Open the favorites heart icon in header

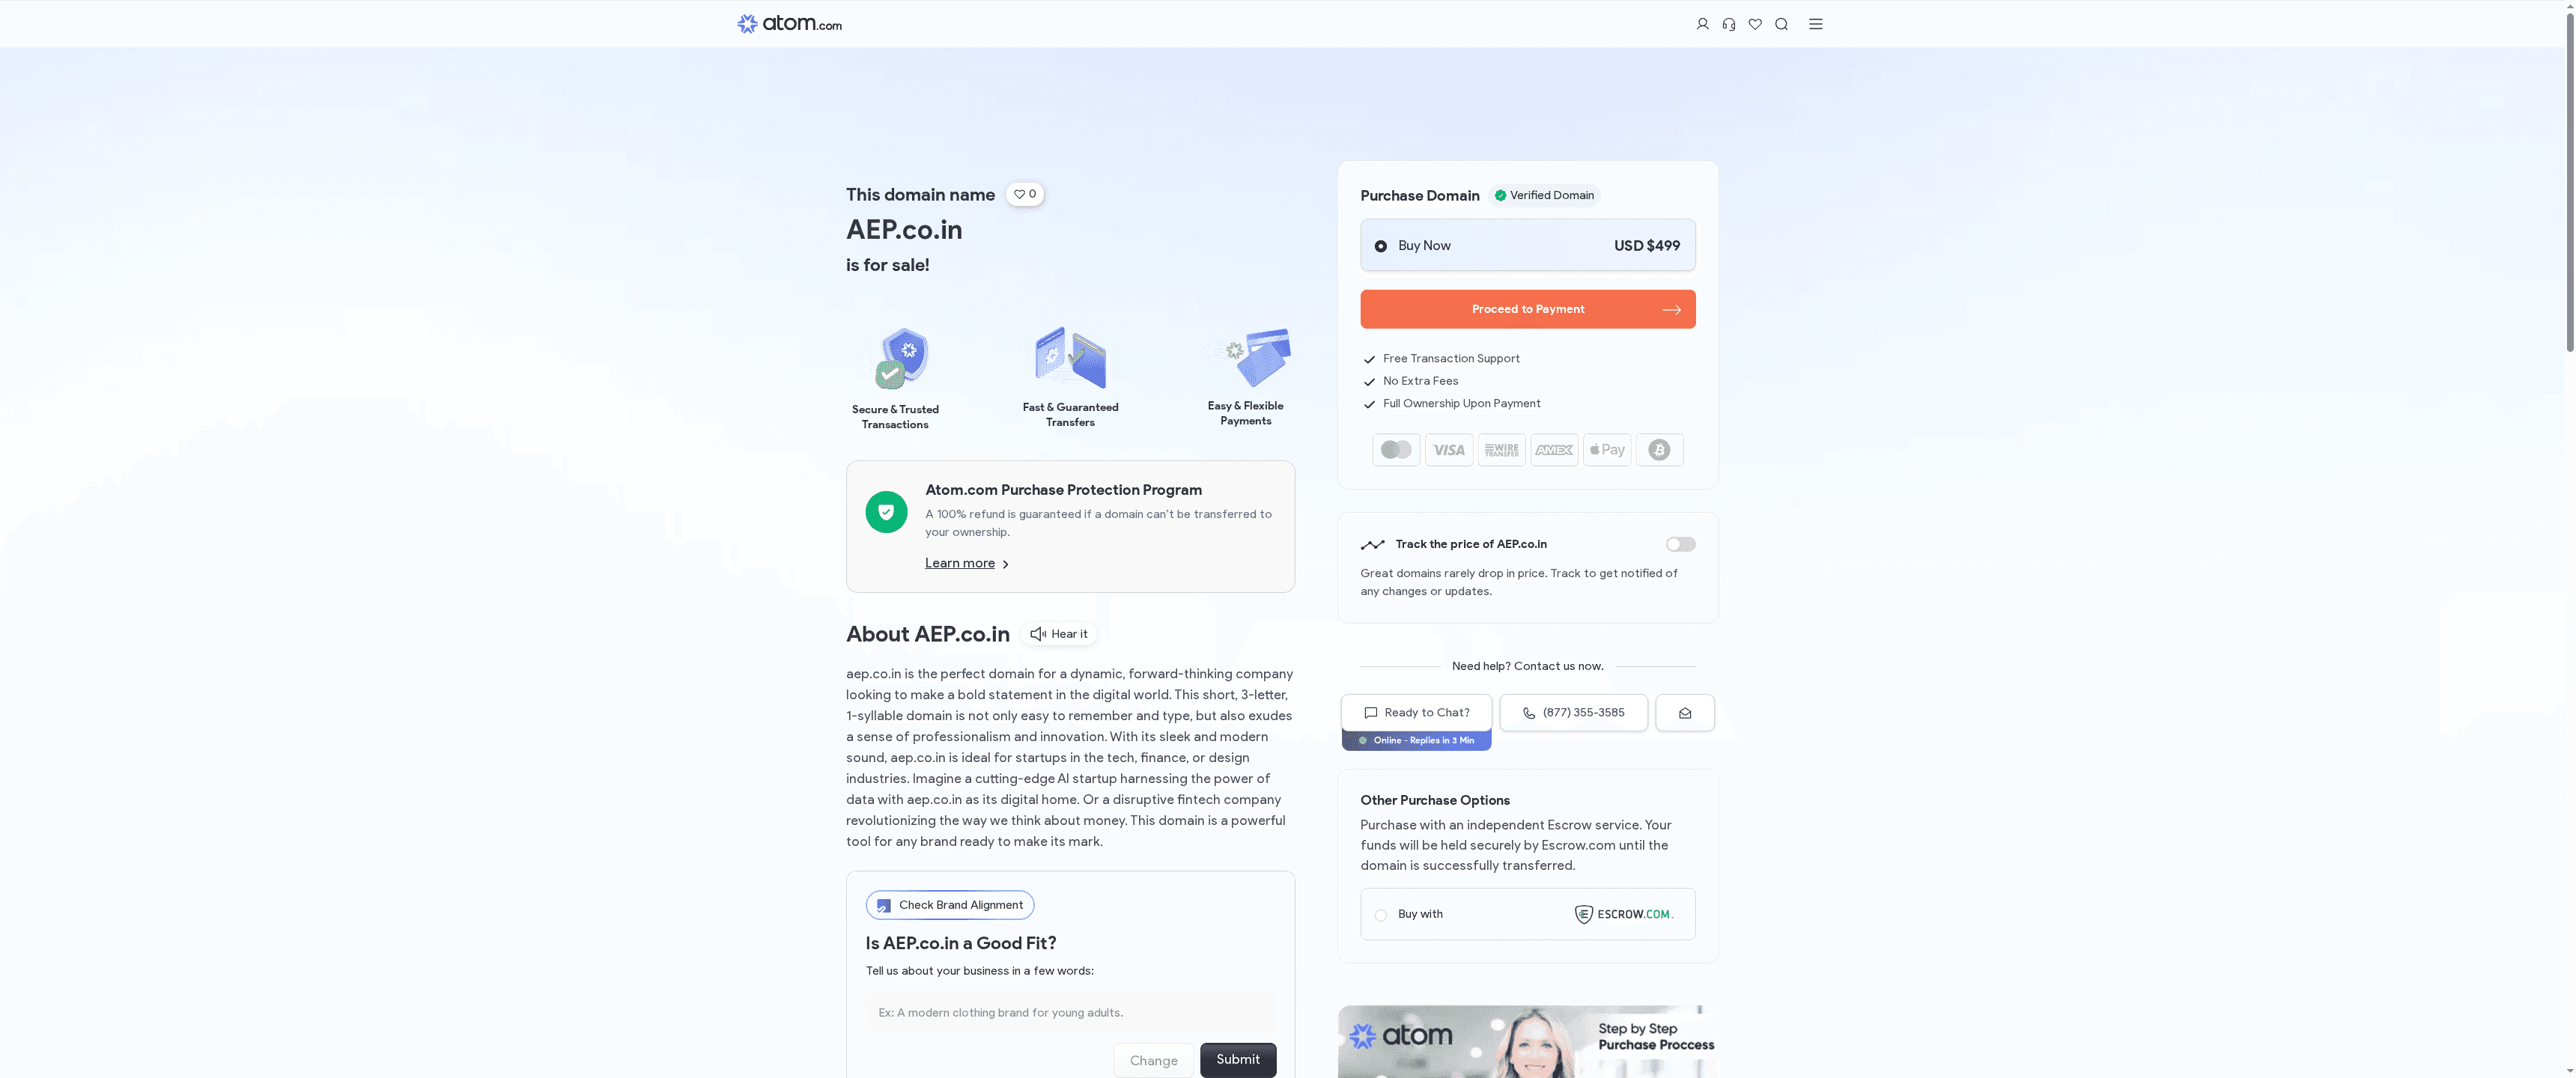(x=1755, y=23)
